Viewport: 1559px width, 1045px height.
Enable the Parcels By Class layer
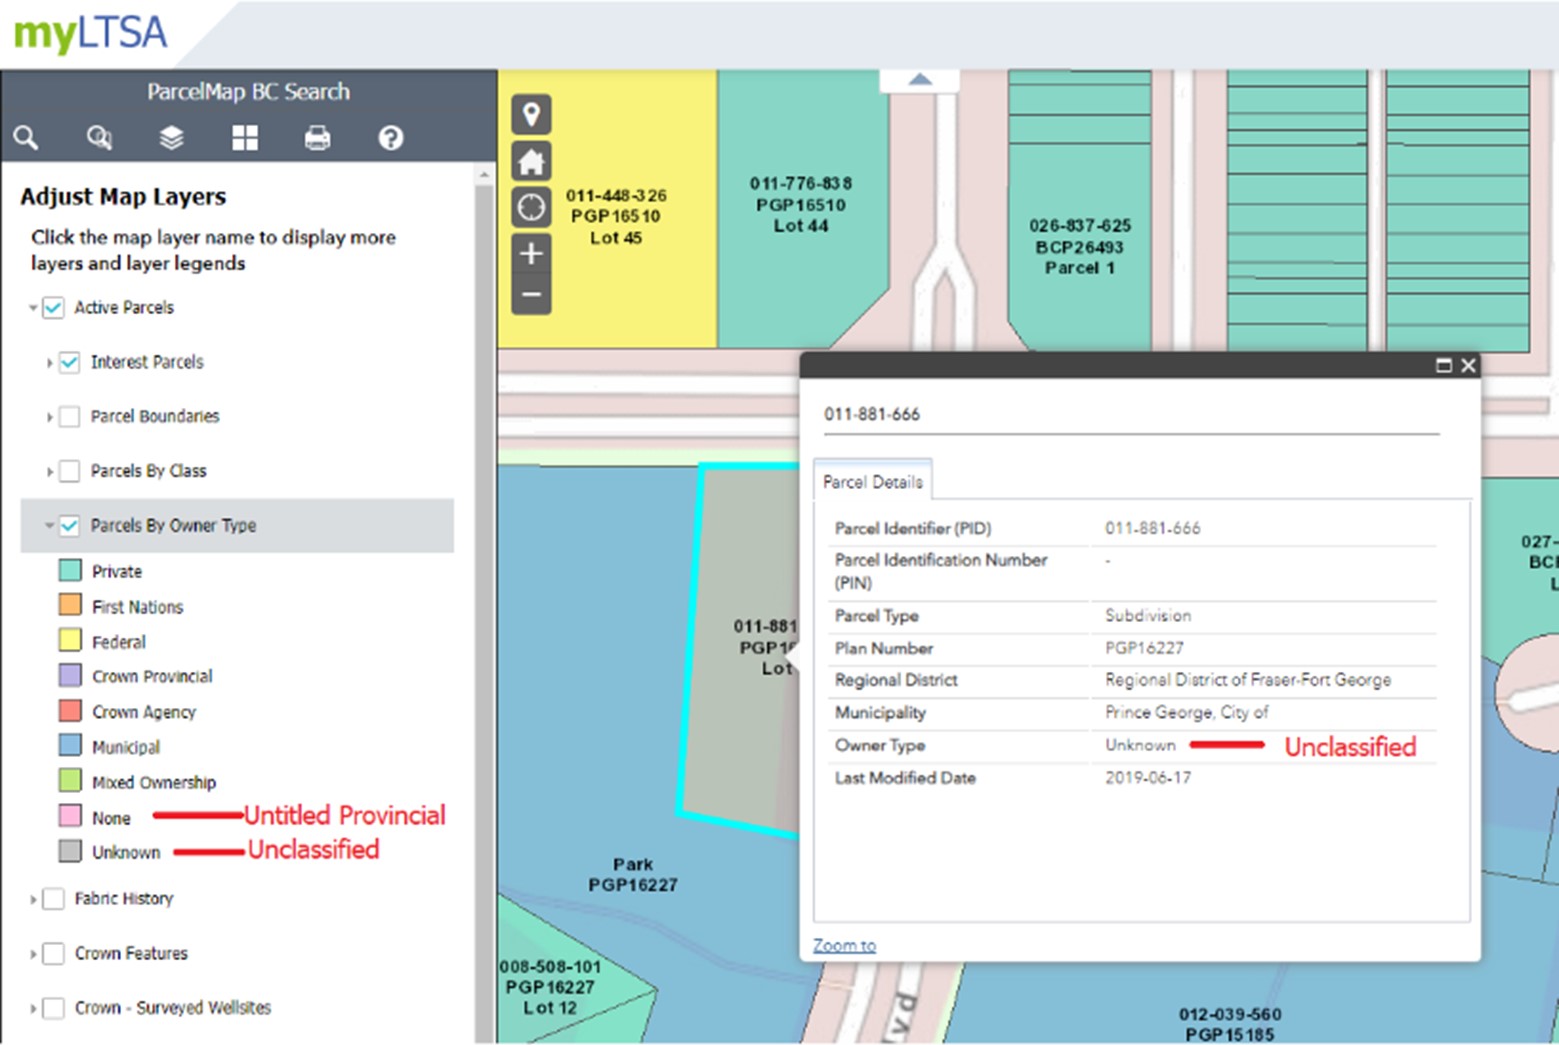(x=69, y=471)
